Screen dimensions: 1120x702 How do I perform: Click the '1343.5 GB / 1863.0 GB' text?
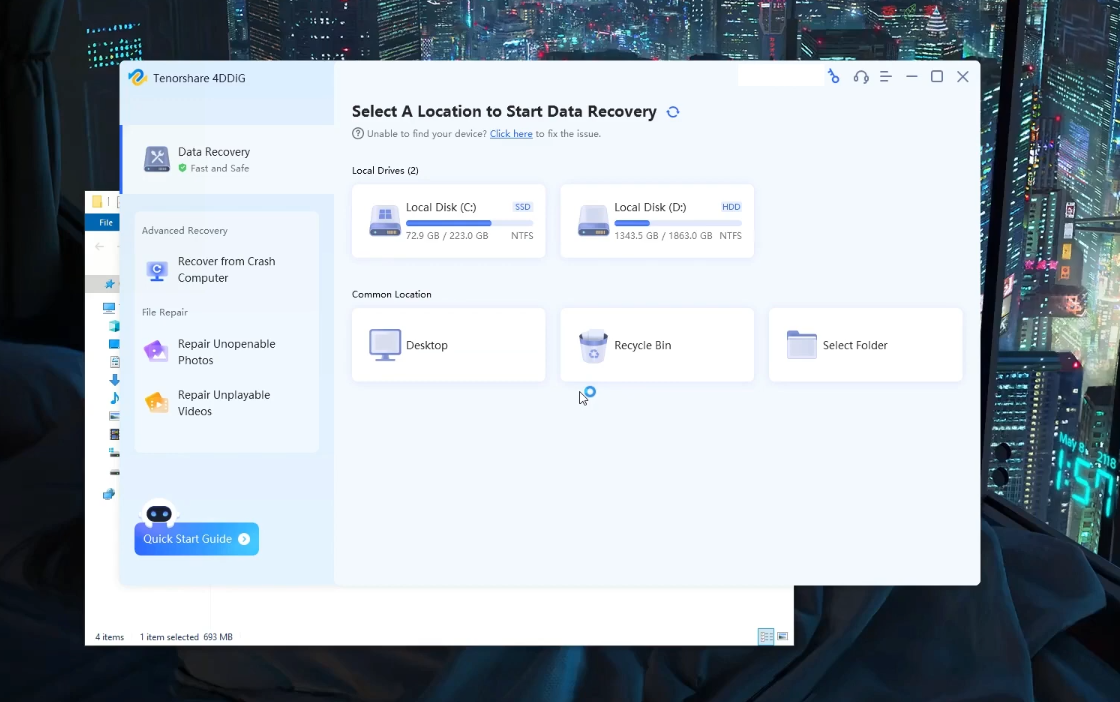(663, 236)
